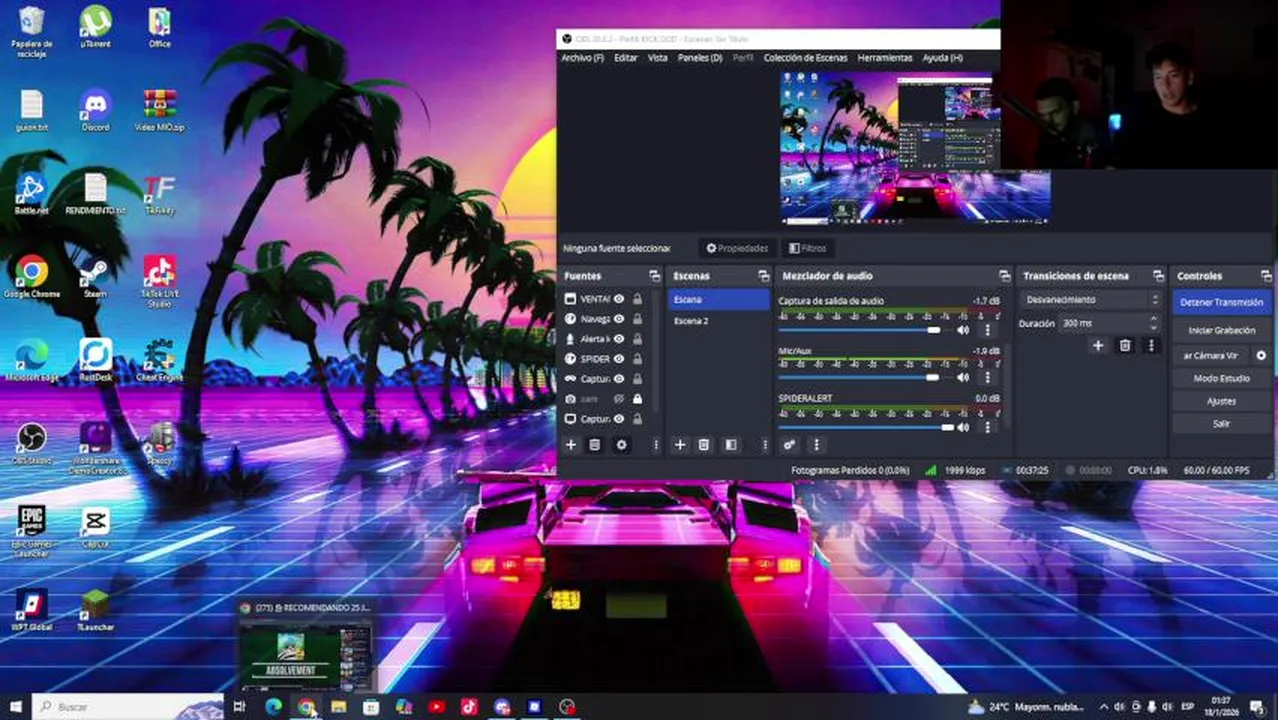This screenshot has height=720, width=1278.
Task: Open options menu for Captura de salida de audio
Action: (987, 330)
